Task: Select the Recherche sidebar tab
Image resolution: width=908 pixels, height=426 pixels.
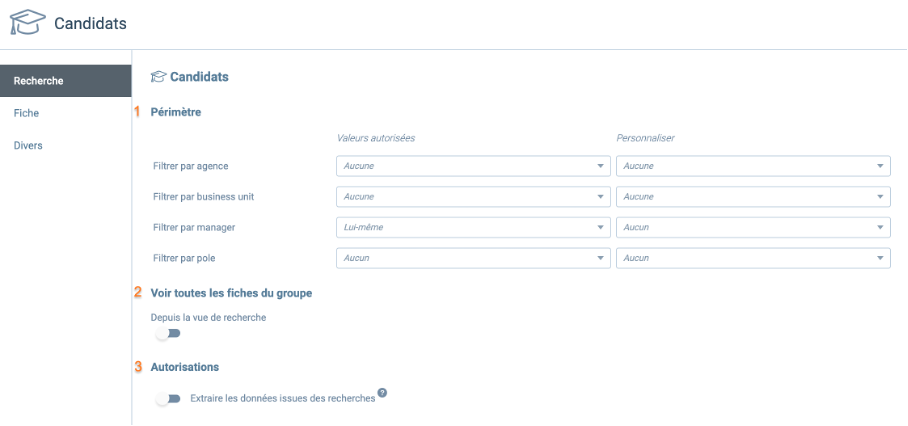Action: pyautogui.click(x=65, y=81)
